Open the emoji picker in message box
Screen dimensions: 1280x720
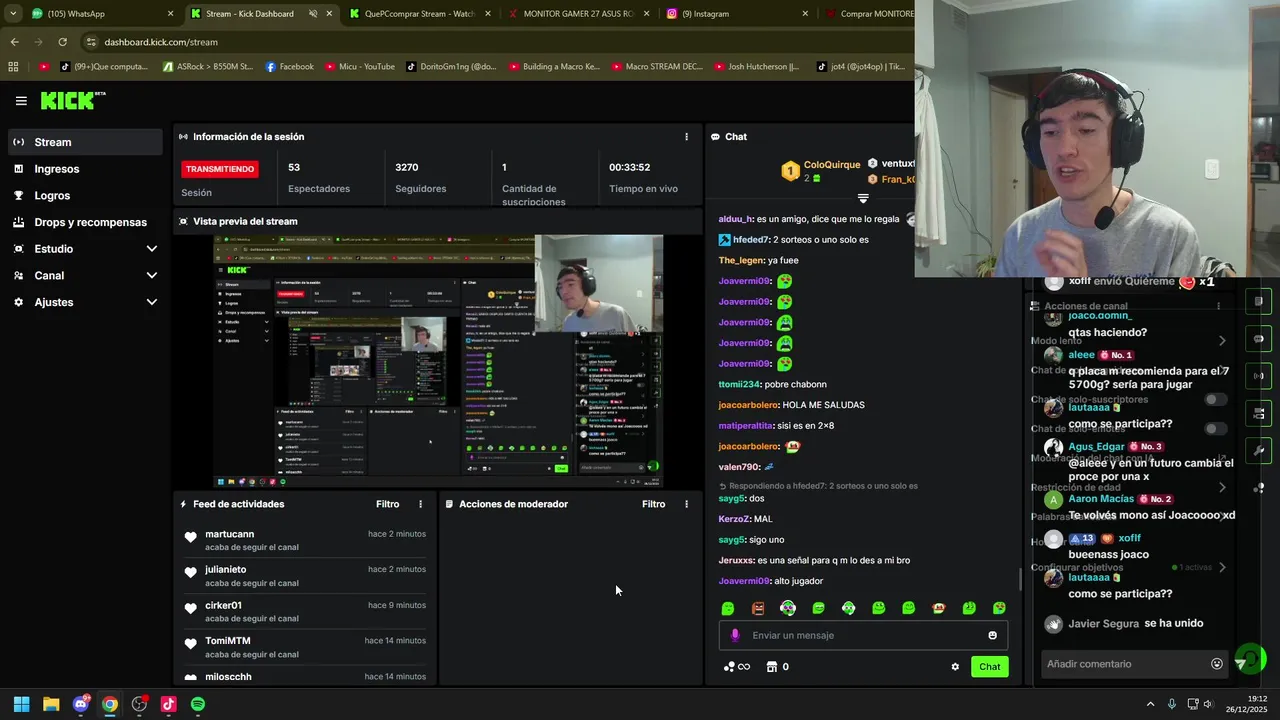(992, 635)
